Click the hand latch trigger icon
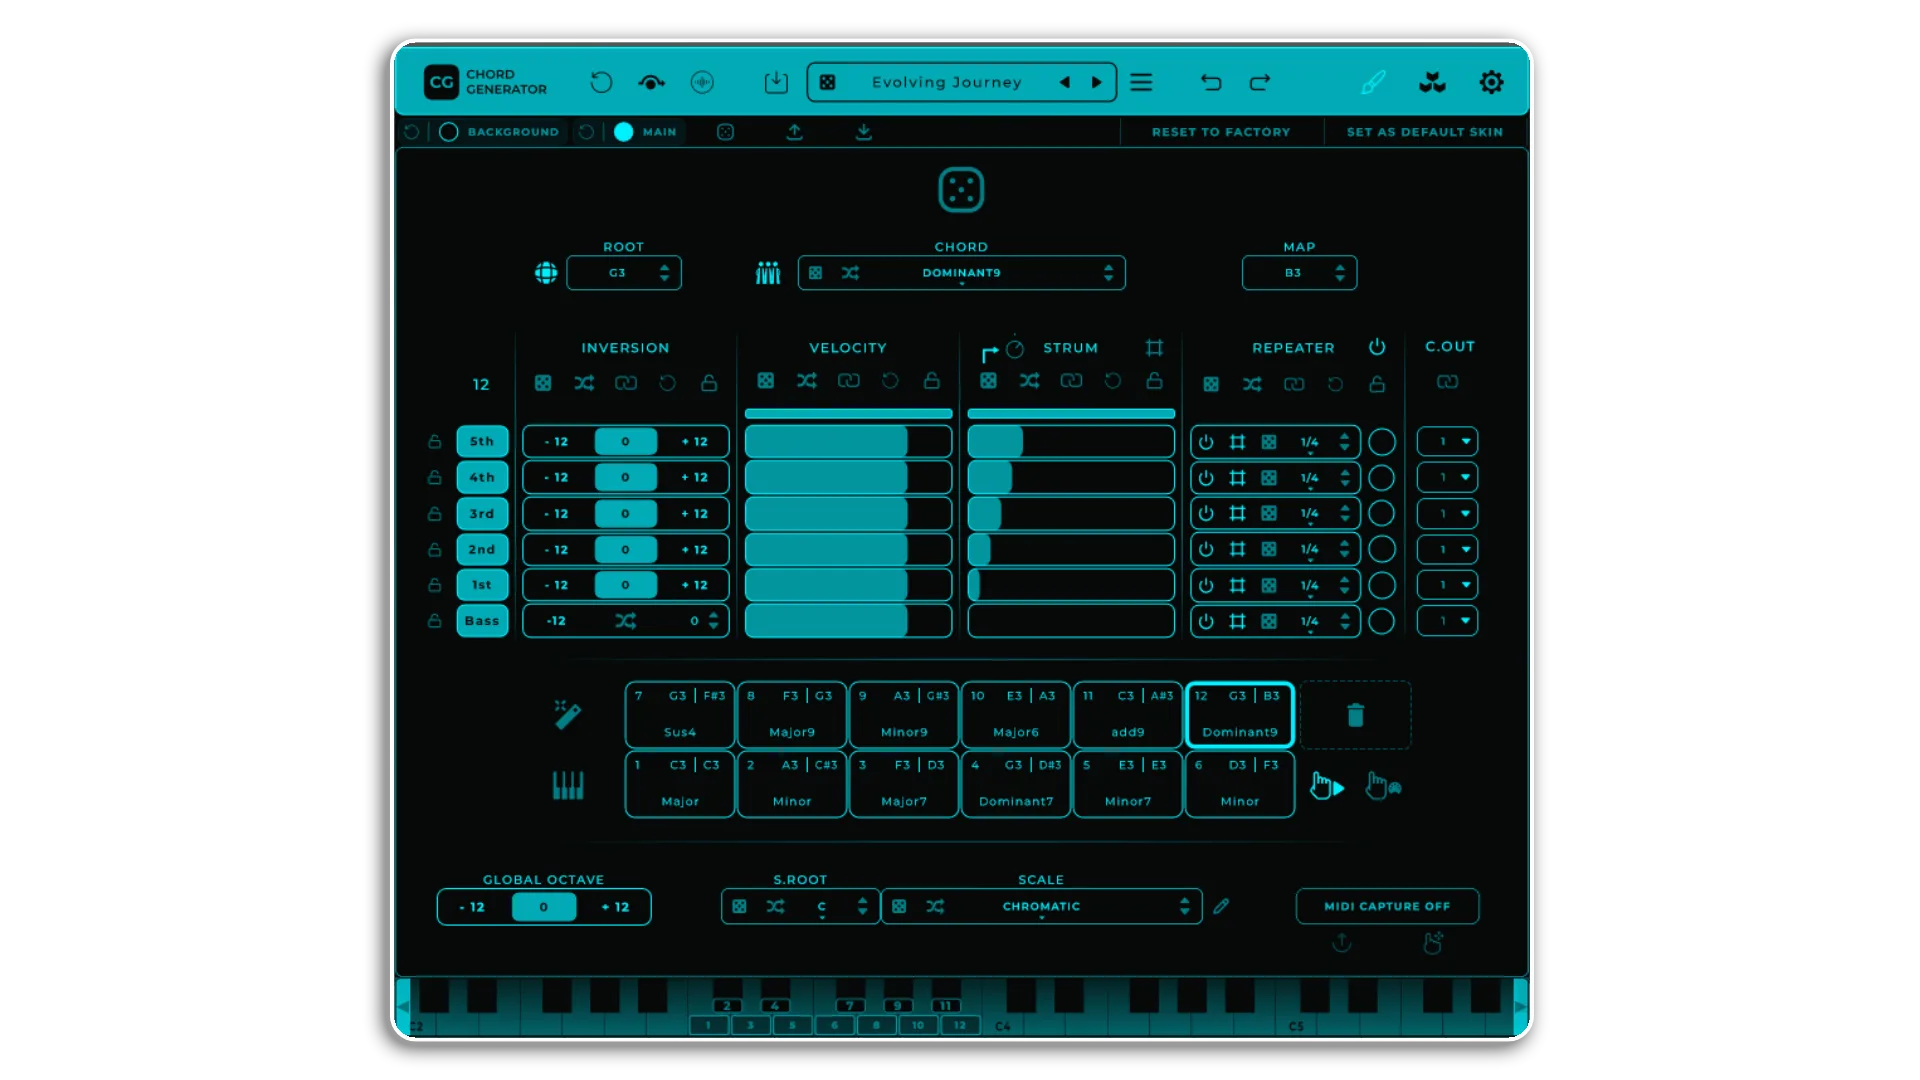 (x=1383, y=786)
